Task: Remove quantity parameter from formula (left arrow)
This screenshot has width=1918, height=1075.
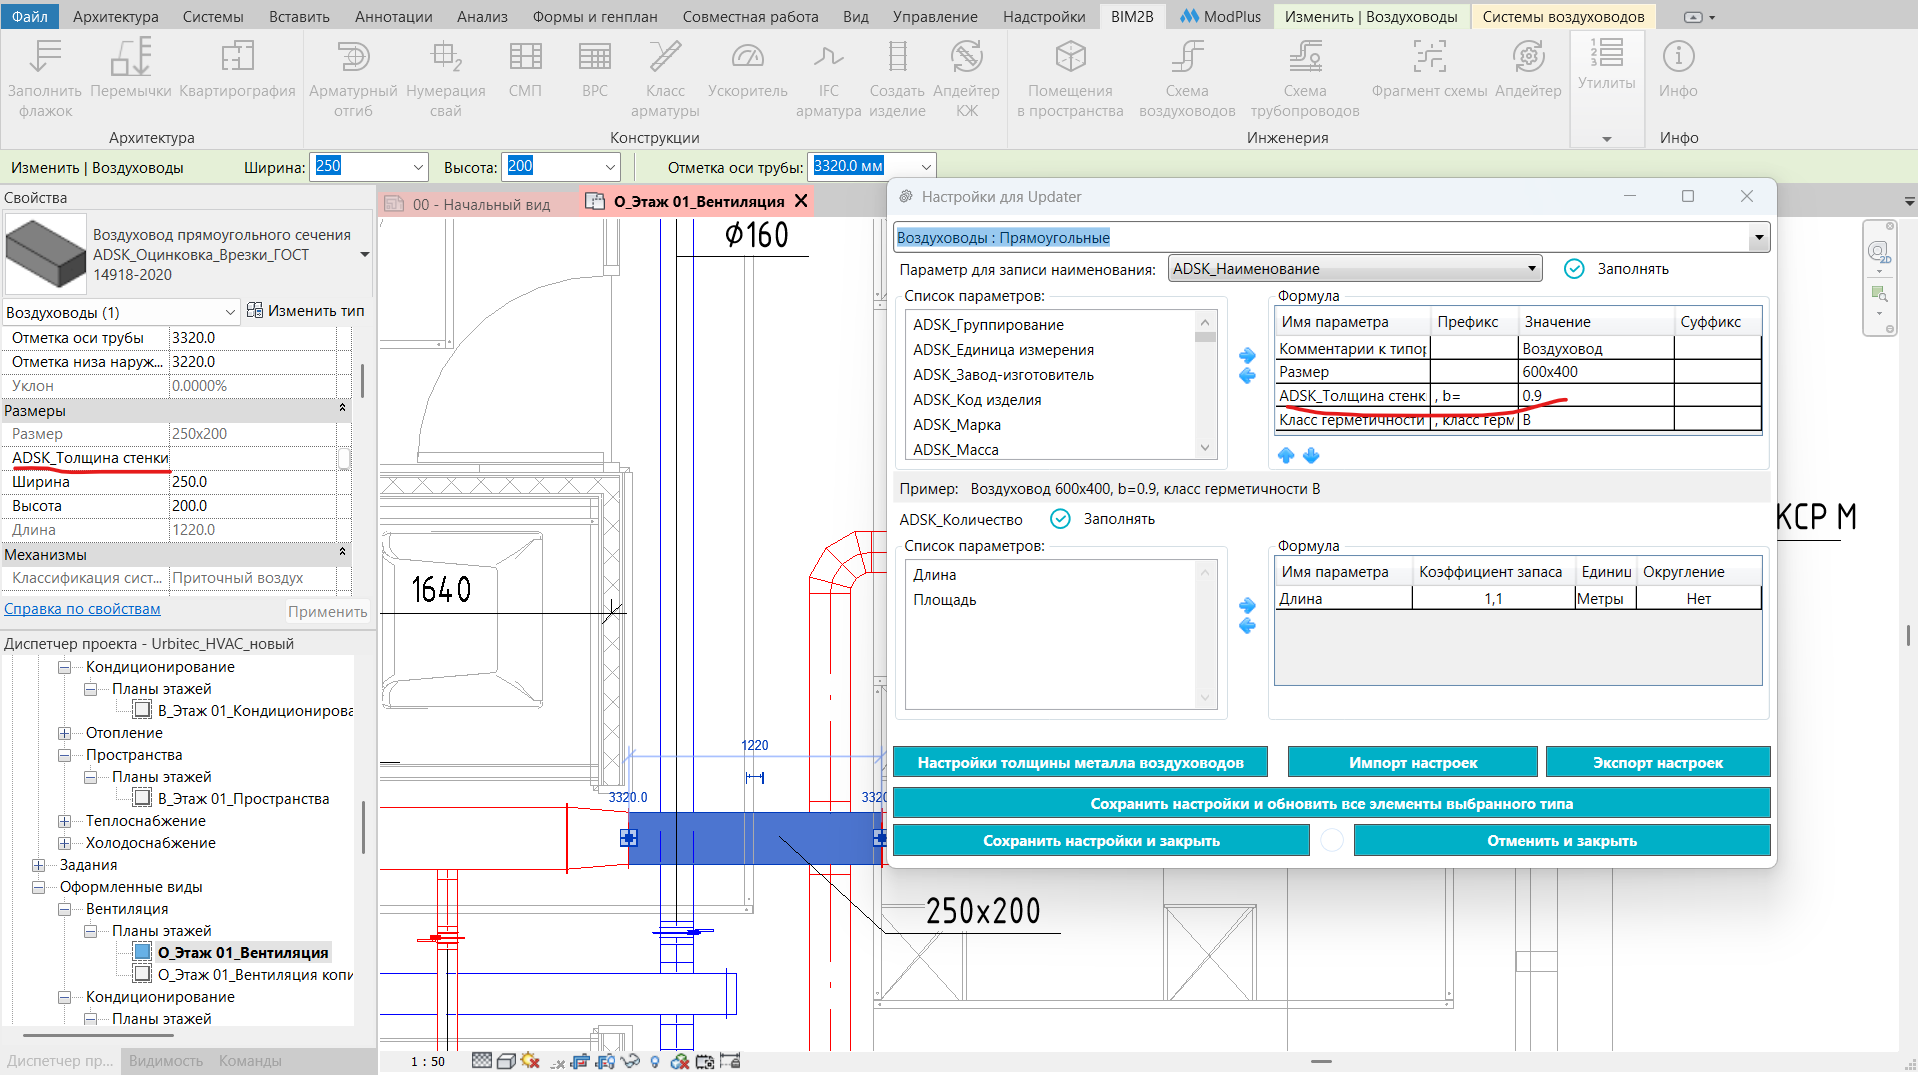Action: pyautogui.click(x=1247, y=626)
